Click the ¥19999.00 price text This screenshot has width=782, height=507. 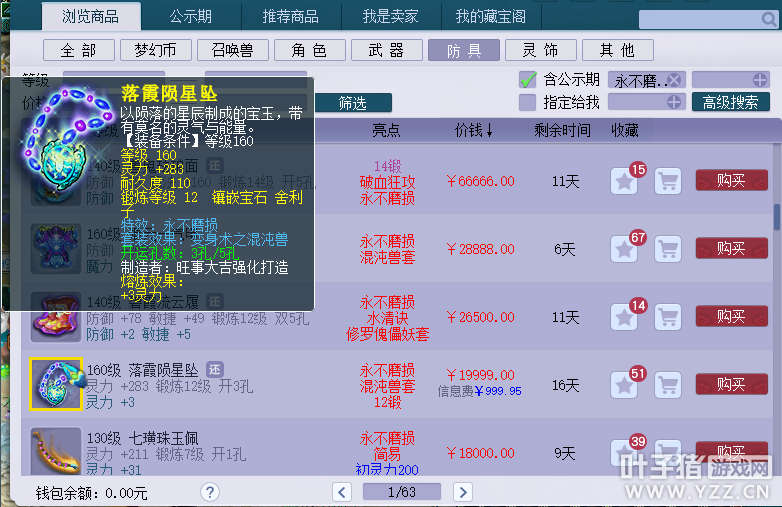[x=481, y=375]
